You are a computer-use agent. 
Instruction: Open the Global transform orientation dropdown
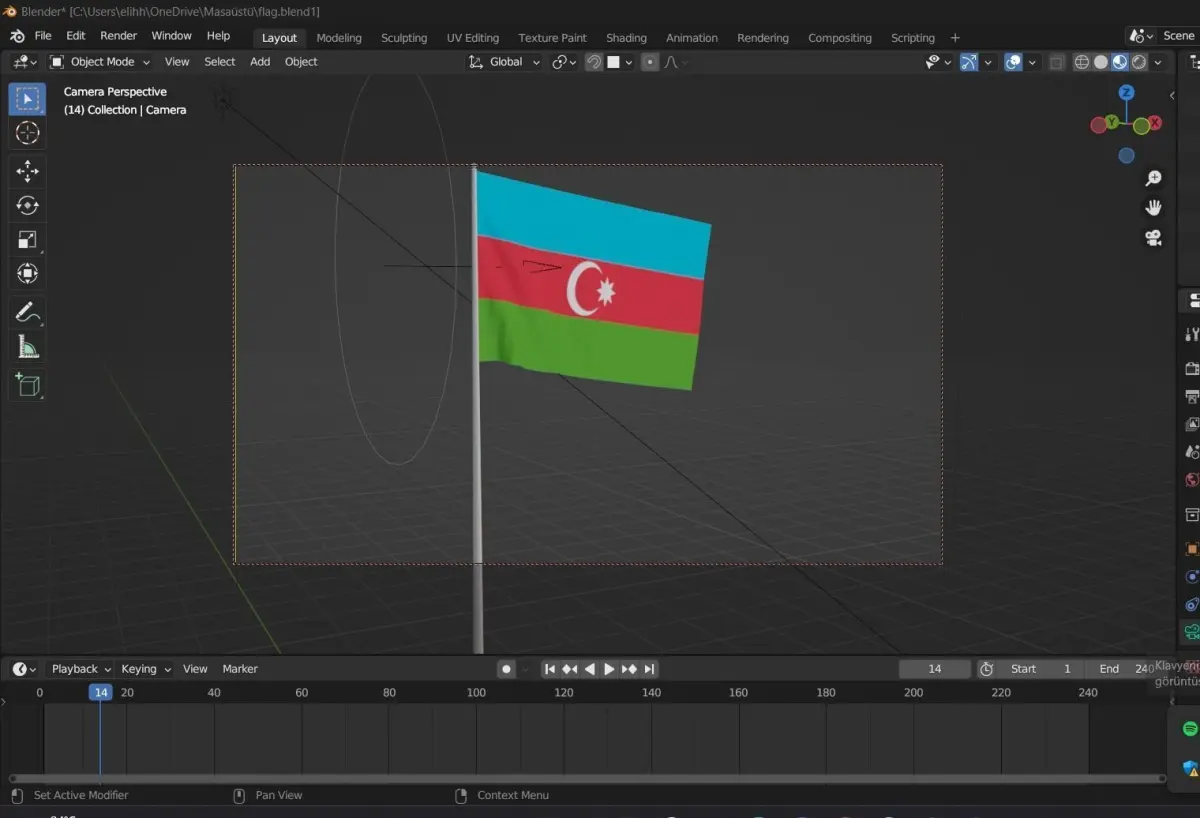coord(505,62)
